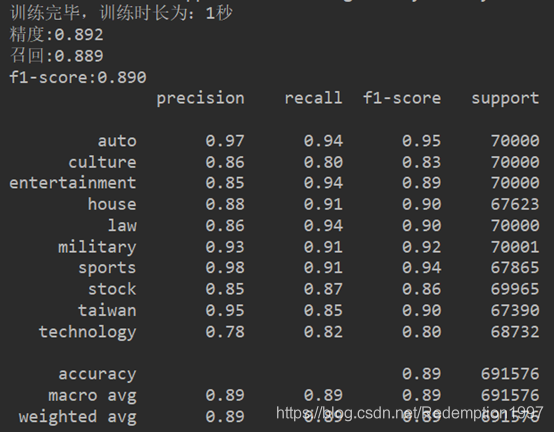Select the entertainment row label

pyautogui.click(x=73, y=183)
